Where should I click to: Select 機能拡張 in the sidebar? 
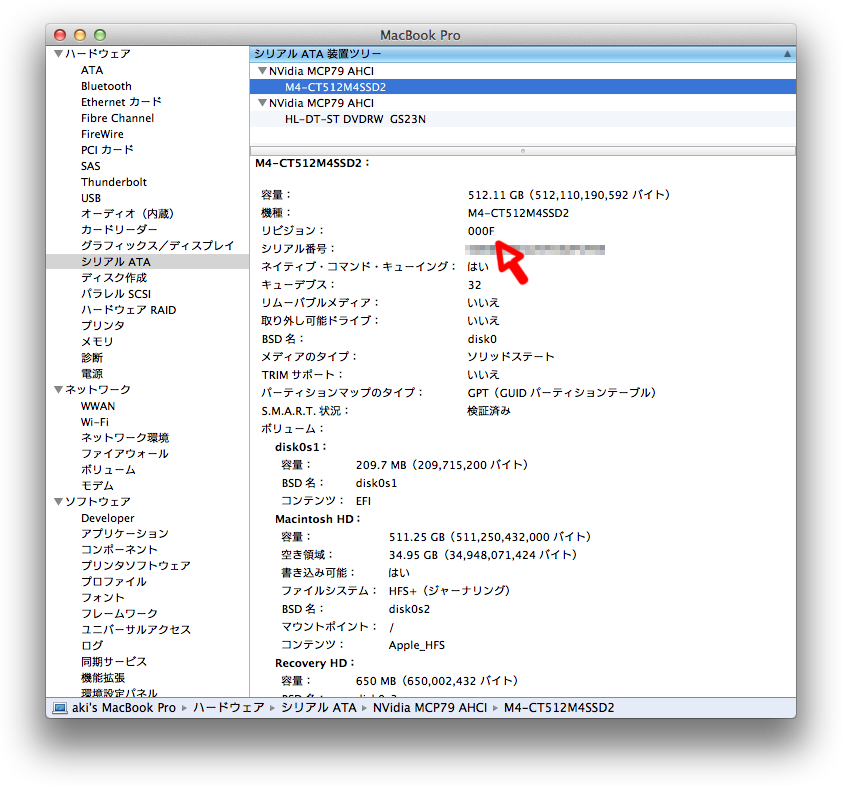click(103, 678)
